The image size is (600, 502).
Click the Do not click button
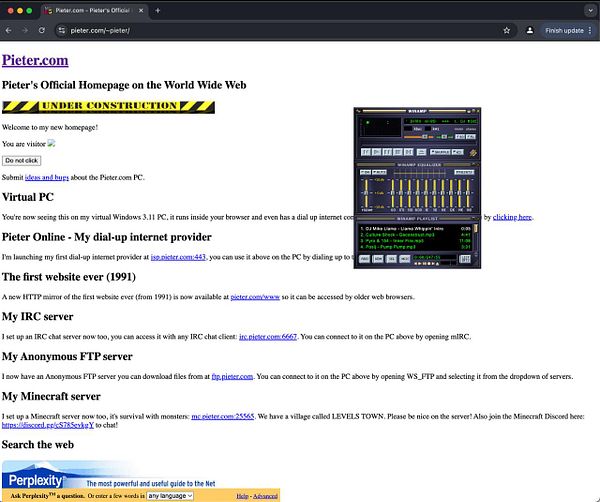21,161
